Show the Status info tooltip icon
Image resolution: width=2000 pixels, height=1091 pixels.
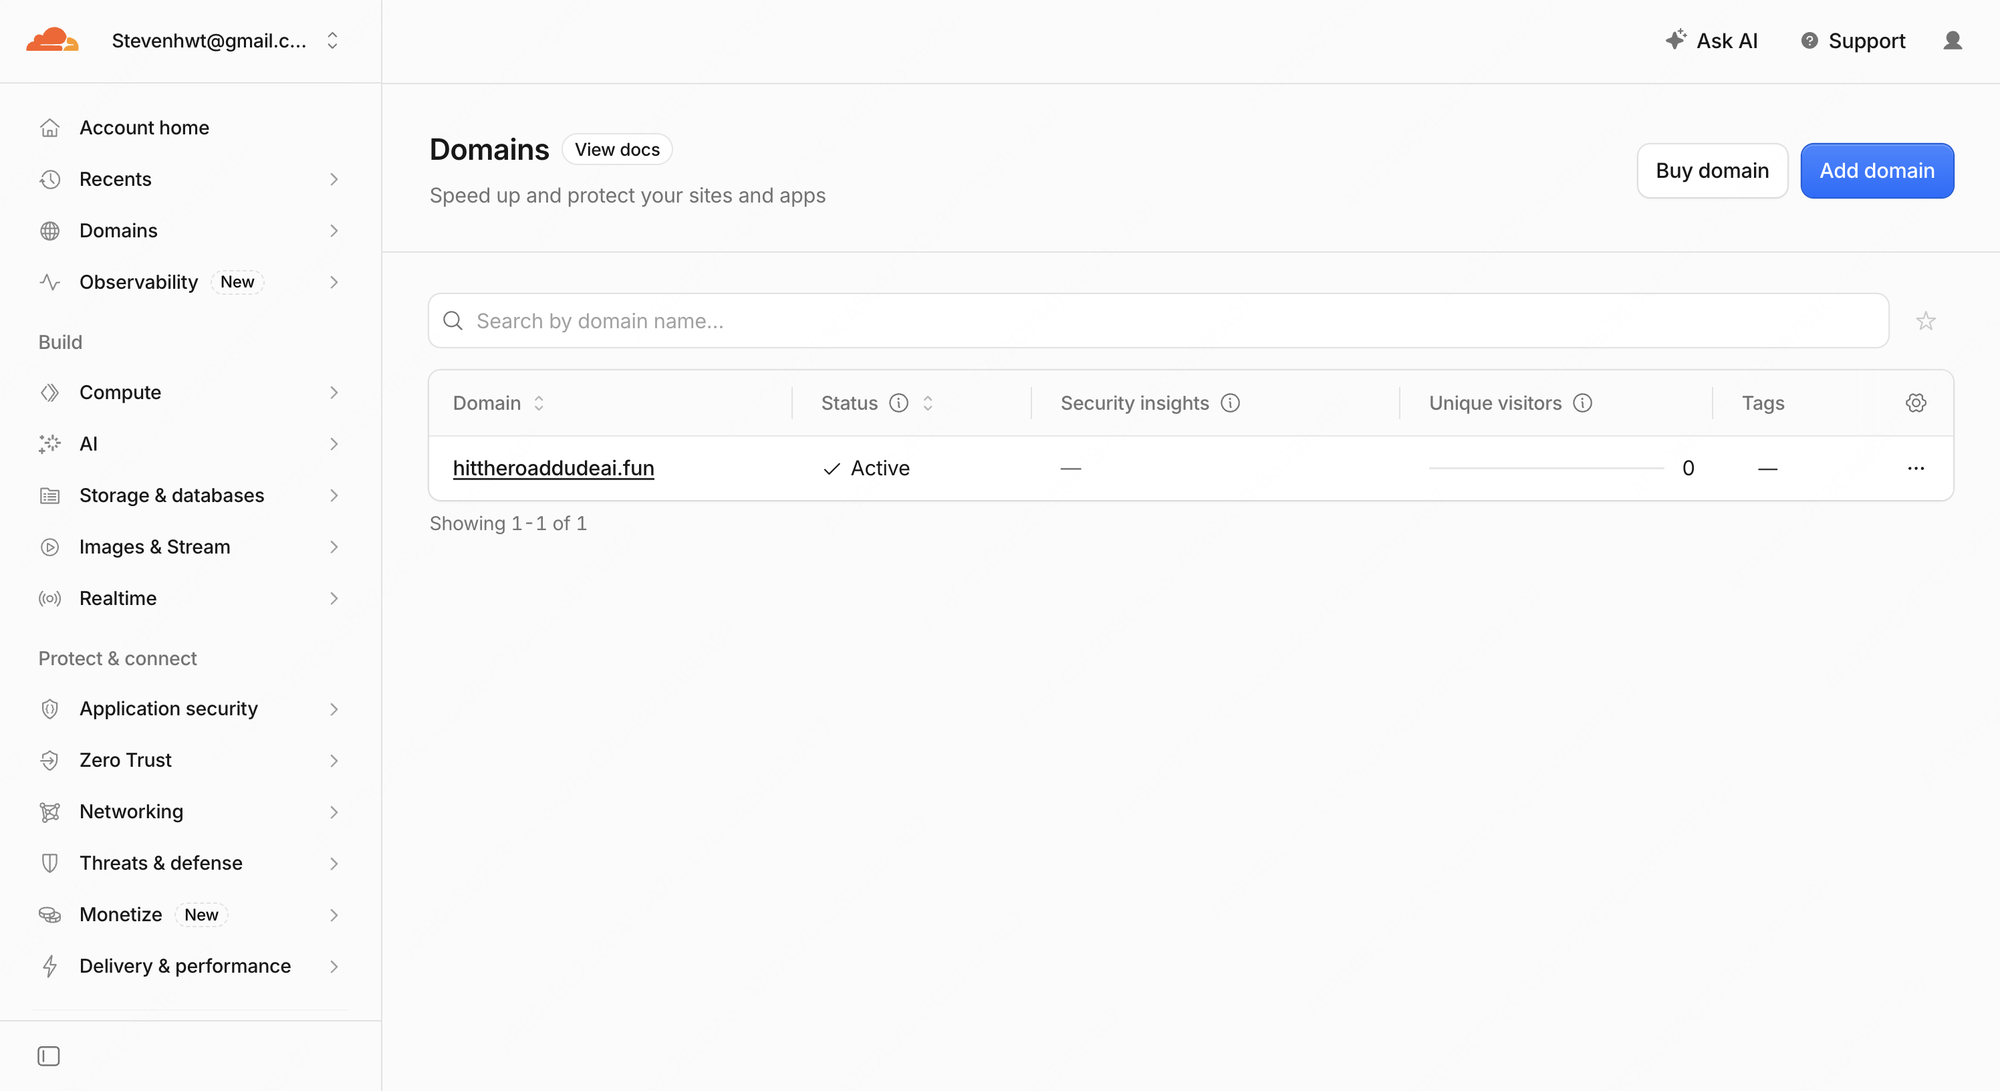pos(899,403)
